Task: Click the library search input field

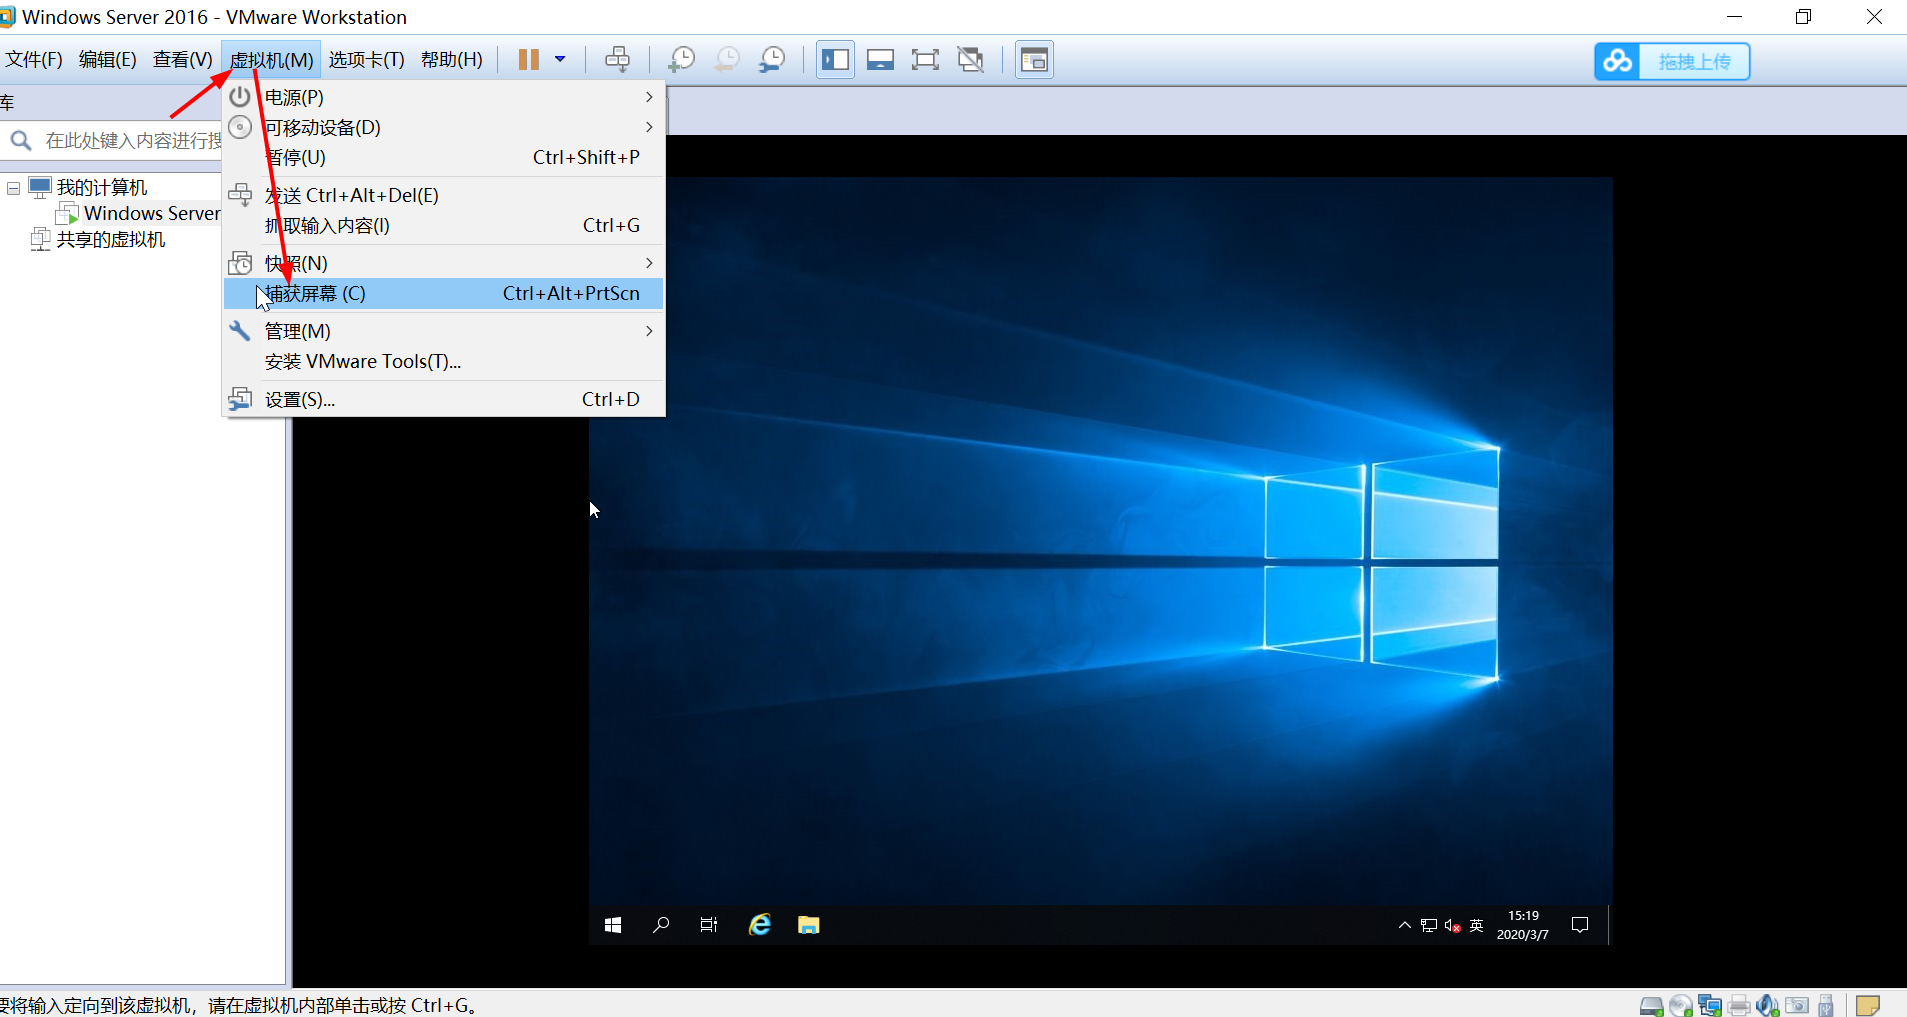Action: (132, 141)
